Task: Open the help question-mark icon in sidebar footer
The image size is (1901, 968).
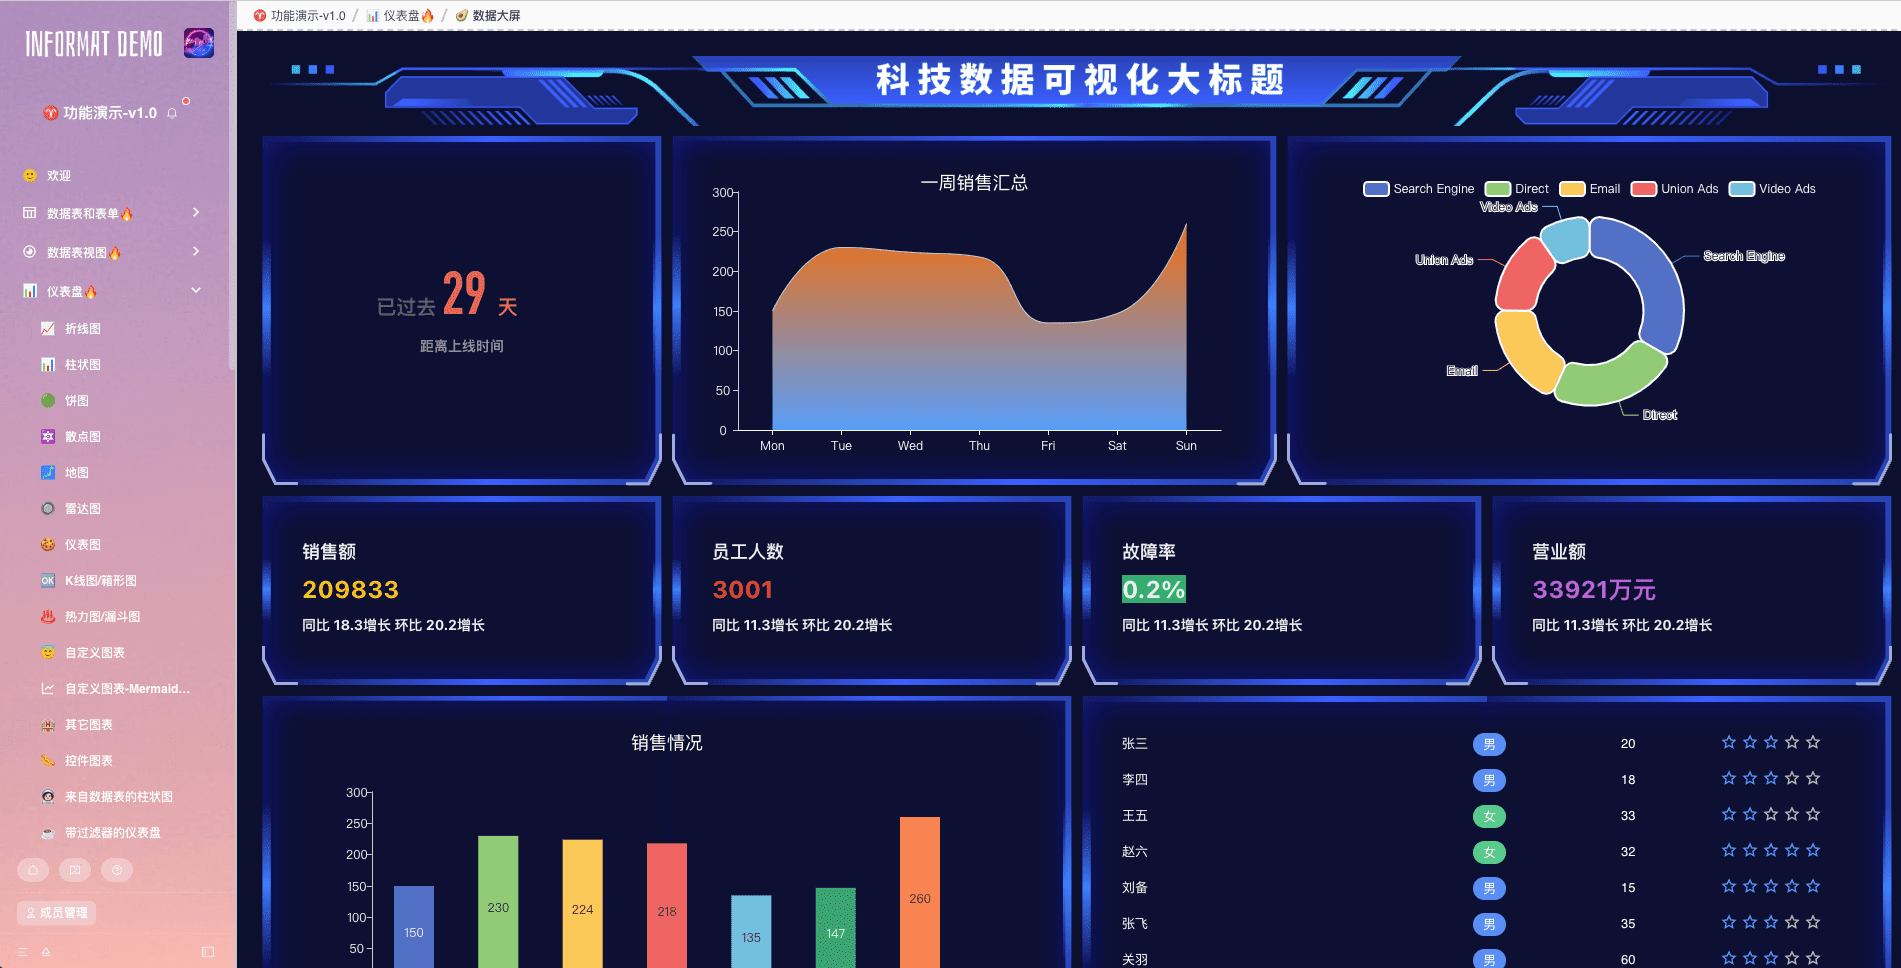Action: click(x=117, y=870)
